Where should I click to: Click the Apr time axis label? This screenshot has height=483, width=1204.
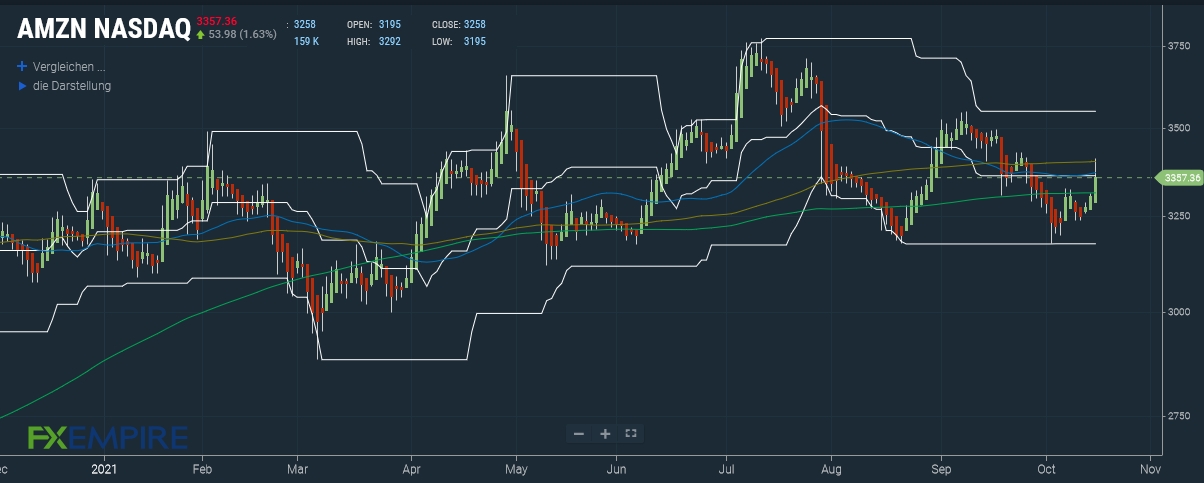(x=411, y=467)
